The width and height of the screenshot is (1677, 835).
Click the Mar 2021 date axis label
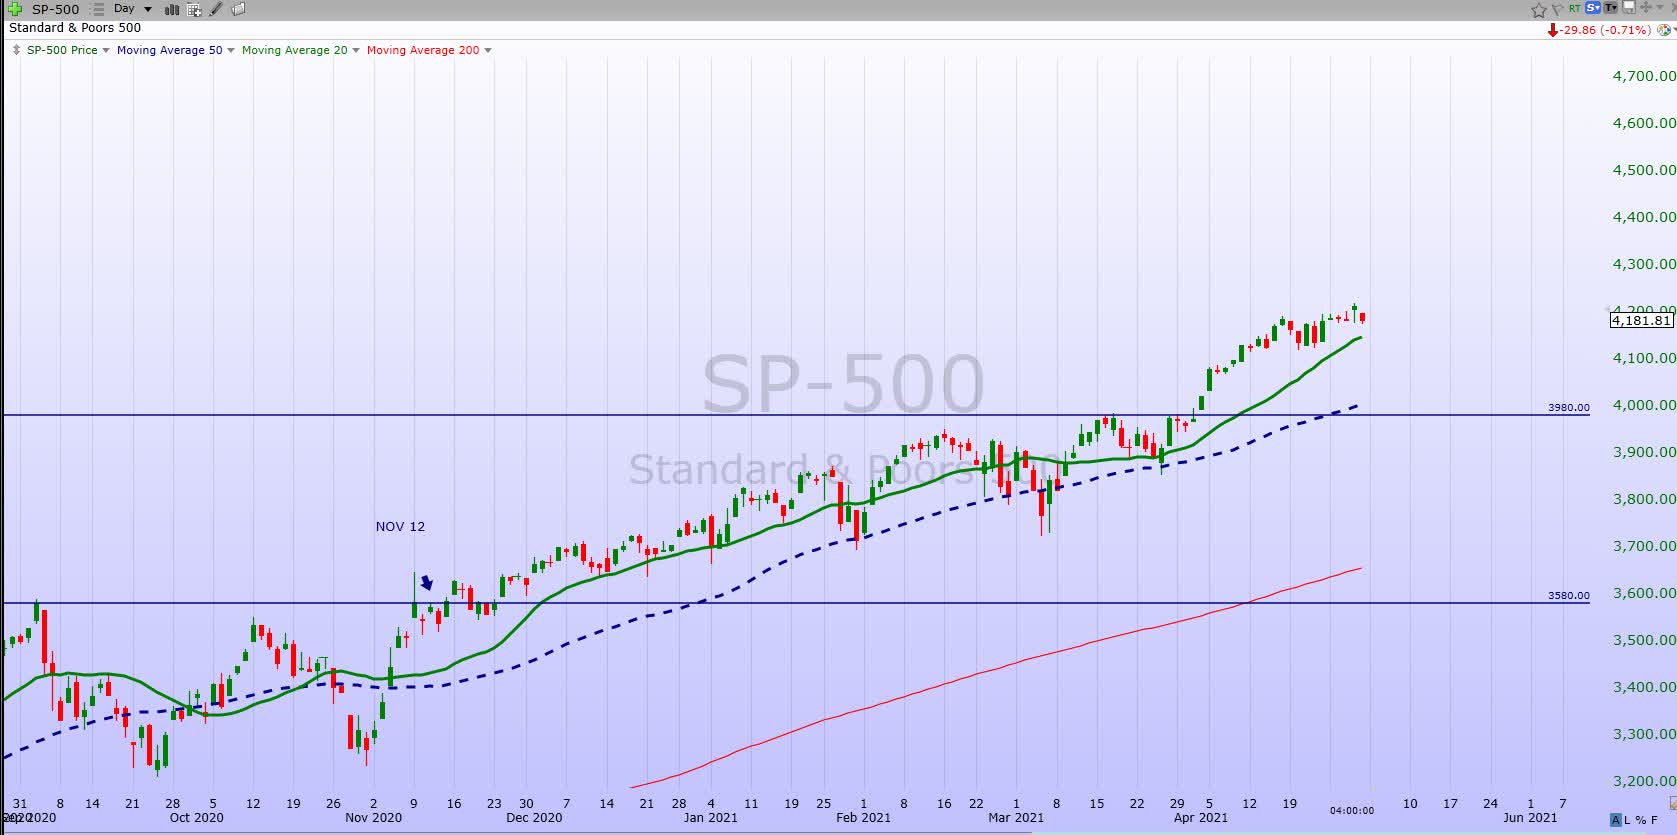pyautogui.click(x=1016, y=817)
